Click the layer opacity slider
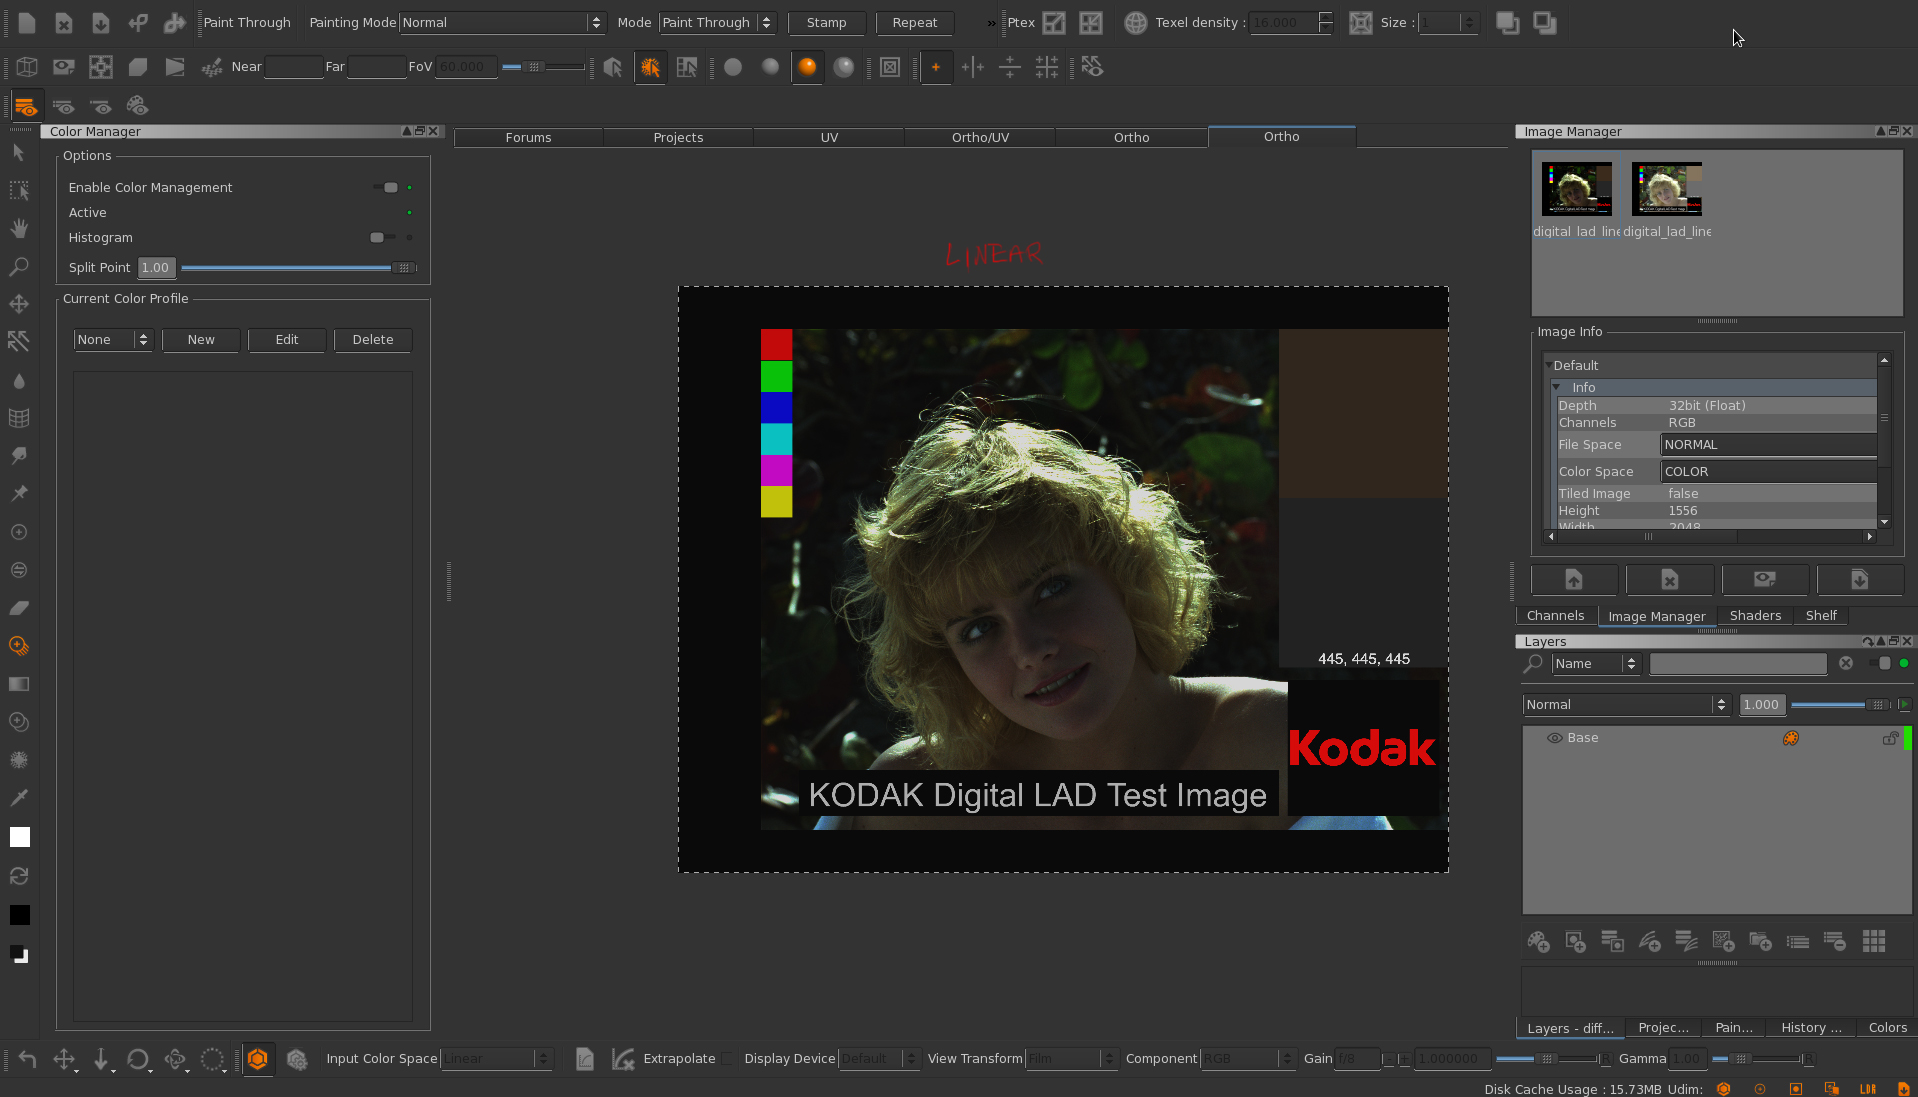 (1841, 705)
